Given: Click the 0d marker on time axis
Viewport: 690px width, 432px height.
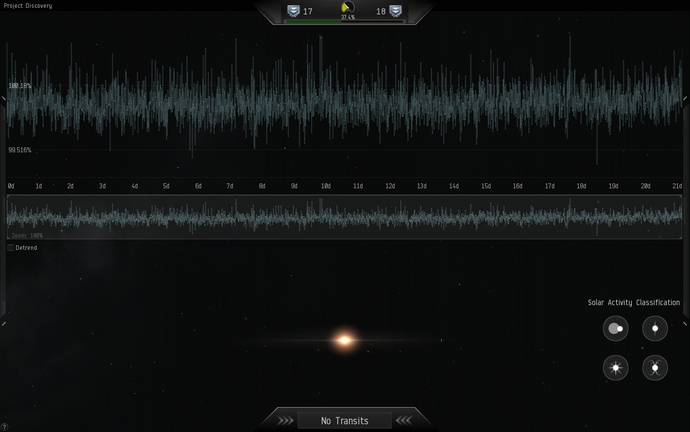Looking at the screenshot, I should (x=11, y=186).
